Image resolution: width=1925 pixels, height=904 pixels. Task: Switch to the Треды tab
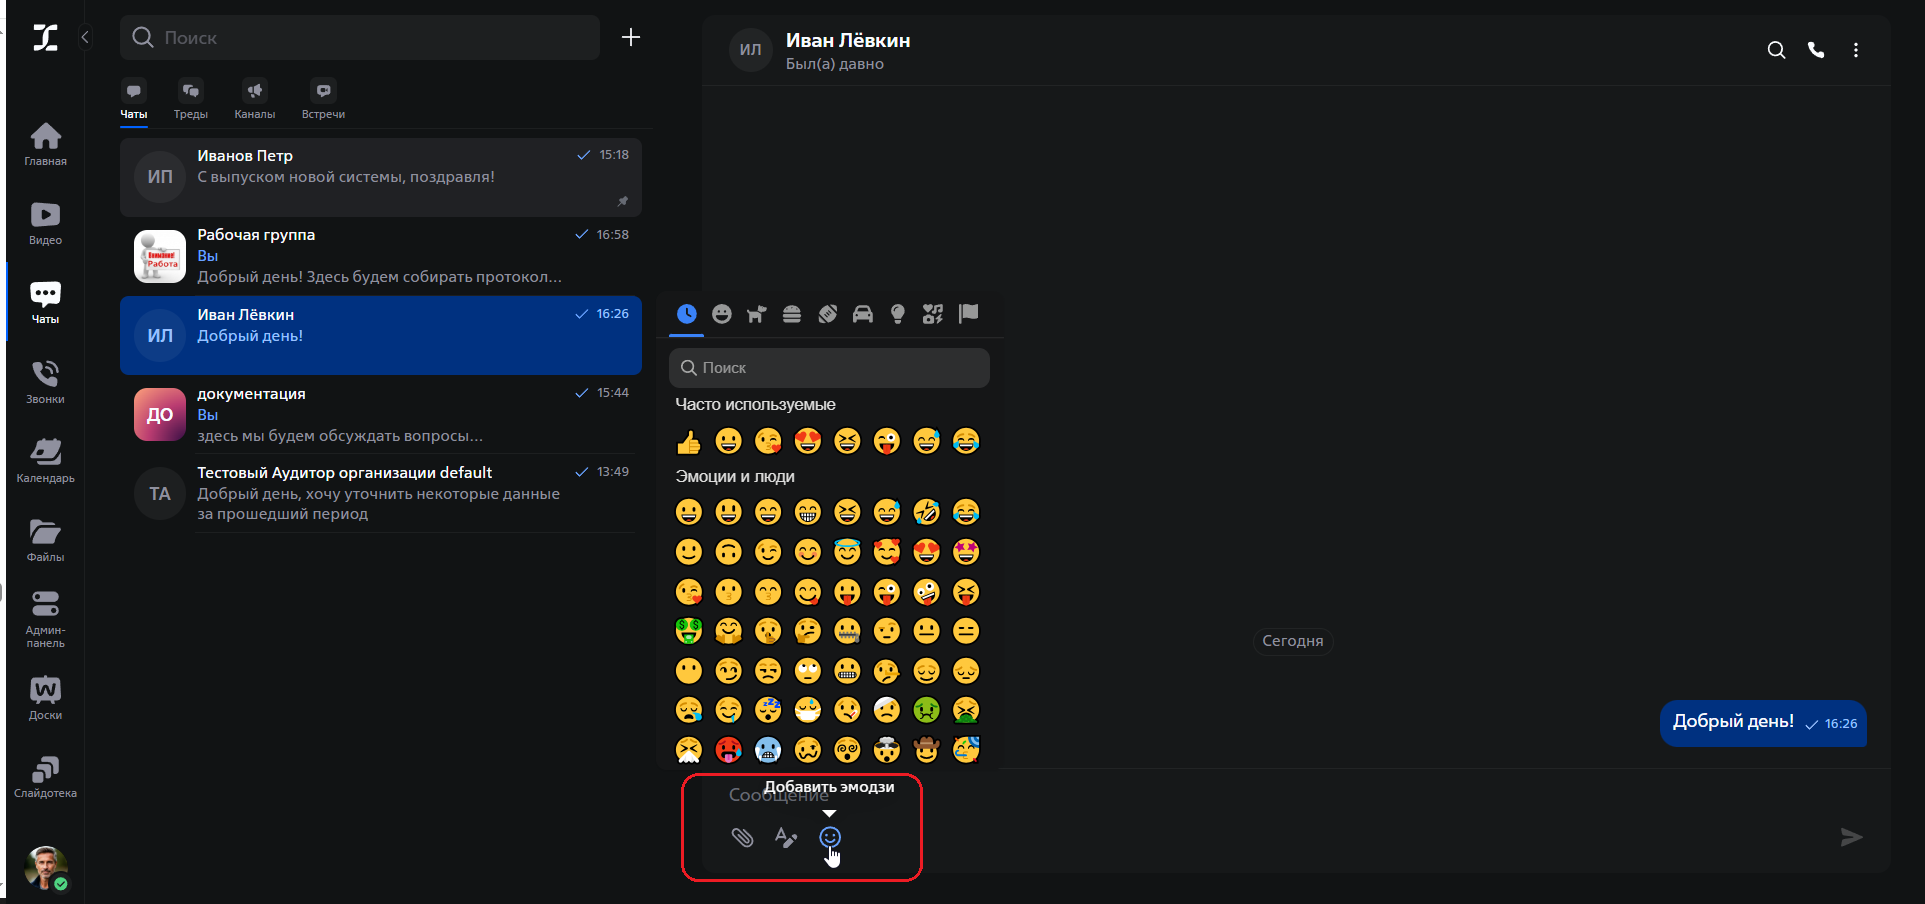coord(190,100)
